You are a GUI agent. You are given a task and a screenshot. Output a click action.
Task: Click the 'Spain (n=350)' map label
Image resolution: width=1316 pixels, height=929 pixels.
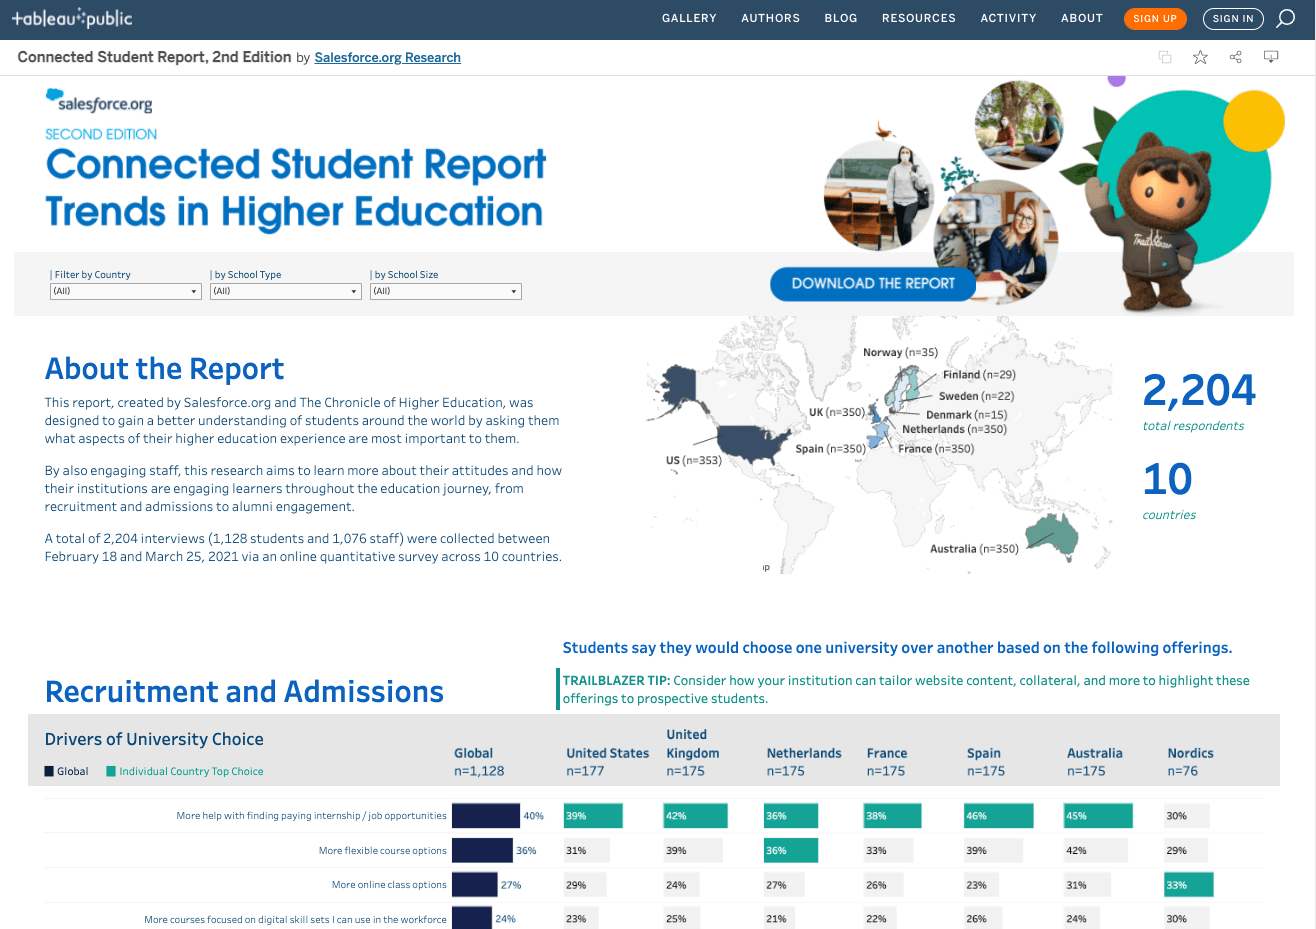pyautogui.click(x=830, y=449)
